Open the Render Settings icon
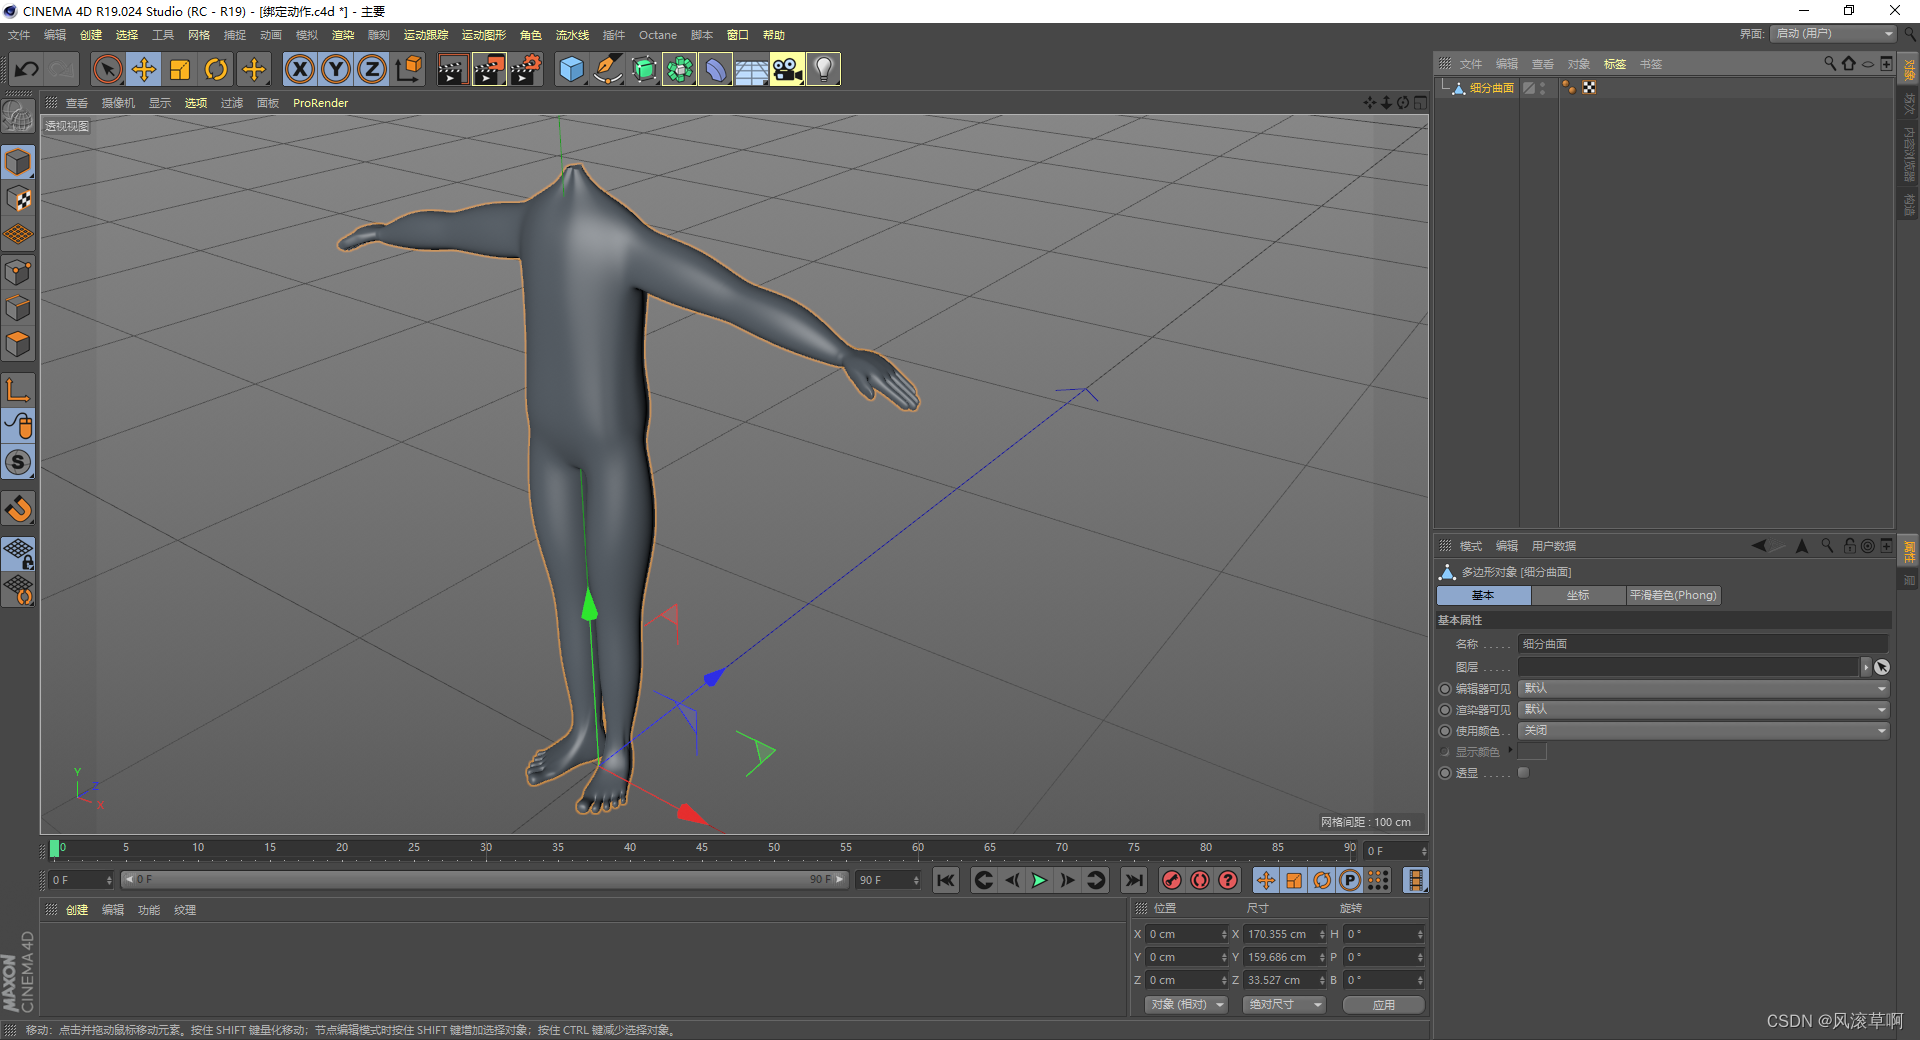1920x1040 pixels. pos(526,69)
